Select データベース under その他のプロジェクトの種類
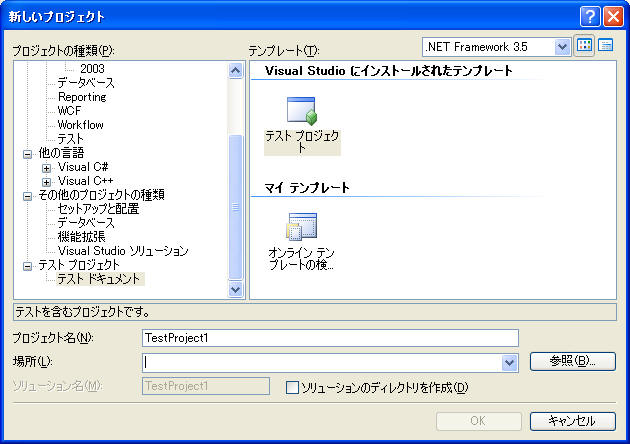 click(86, 223)
